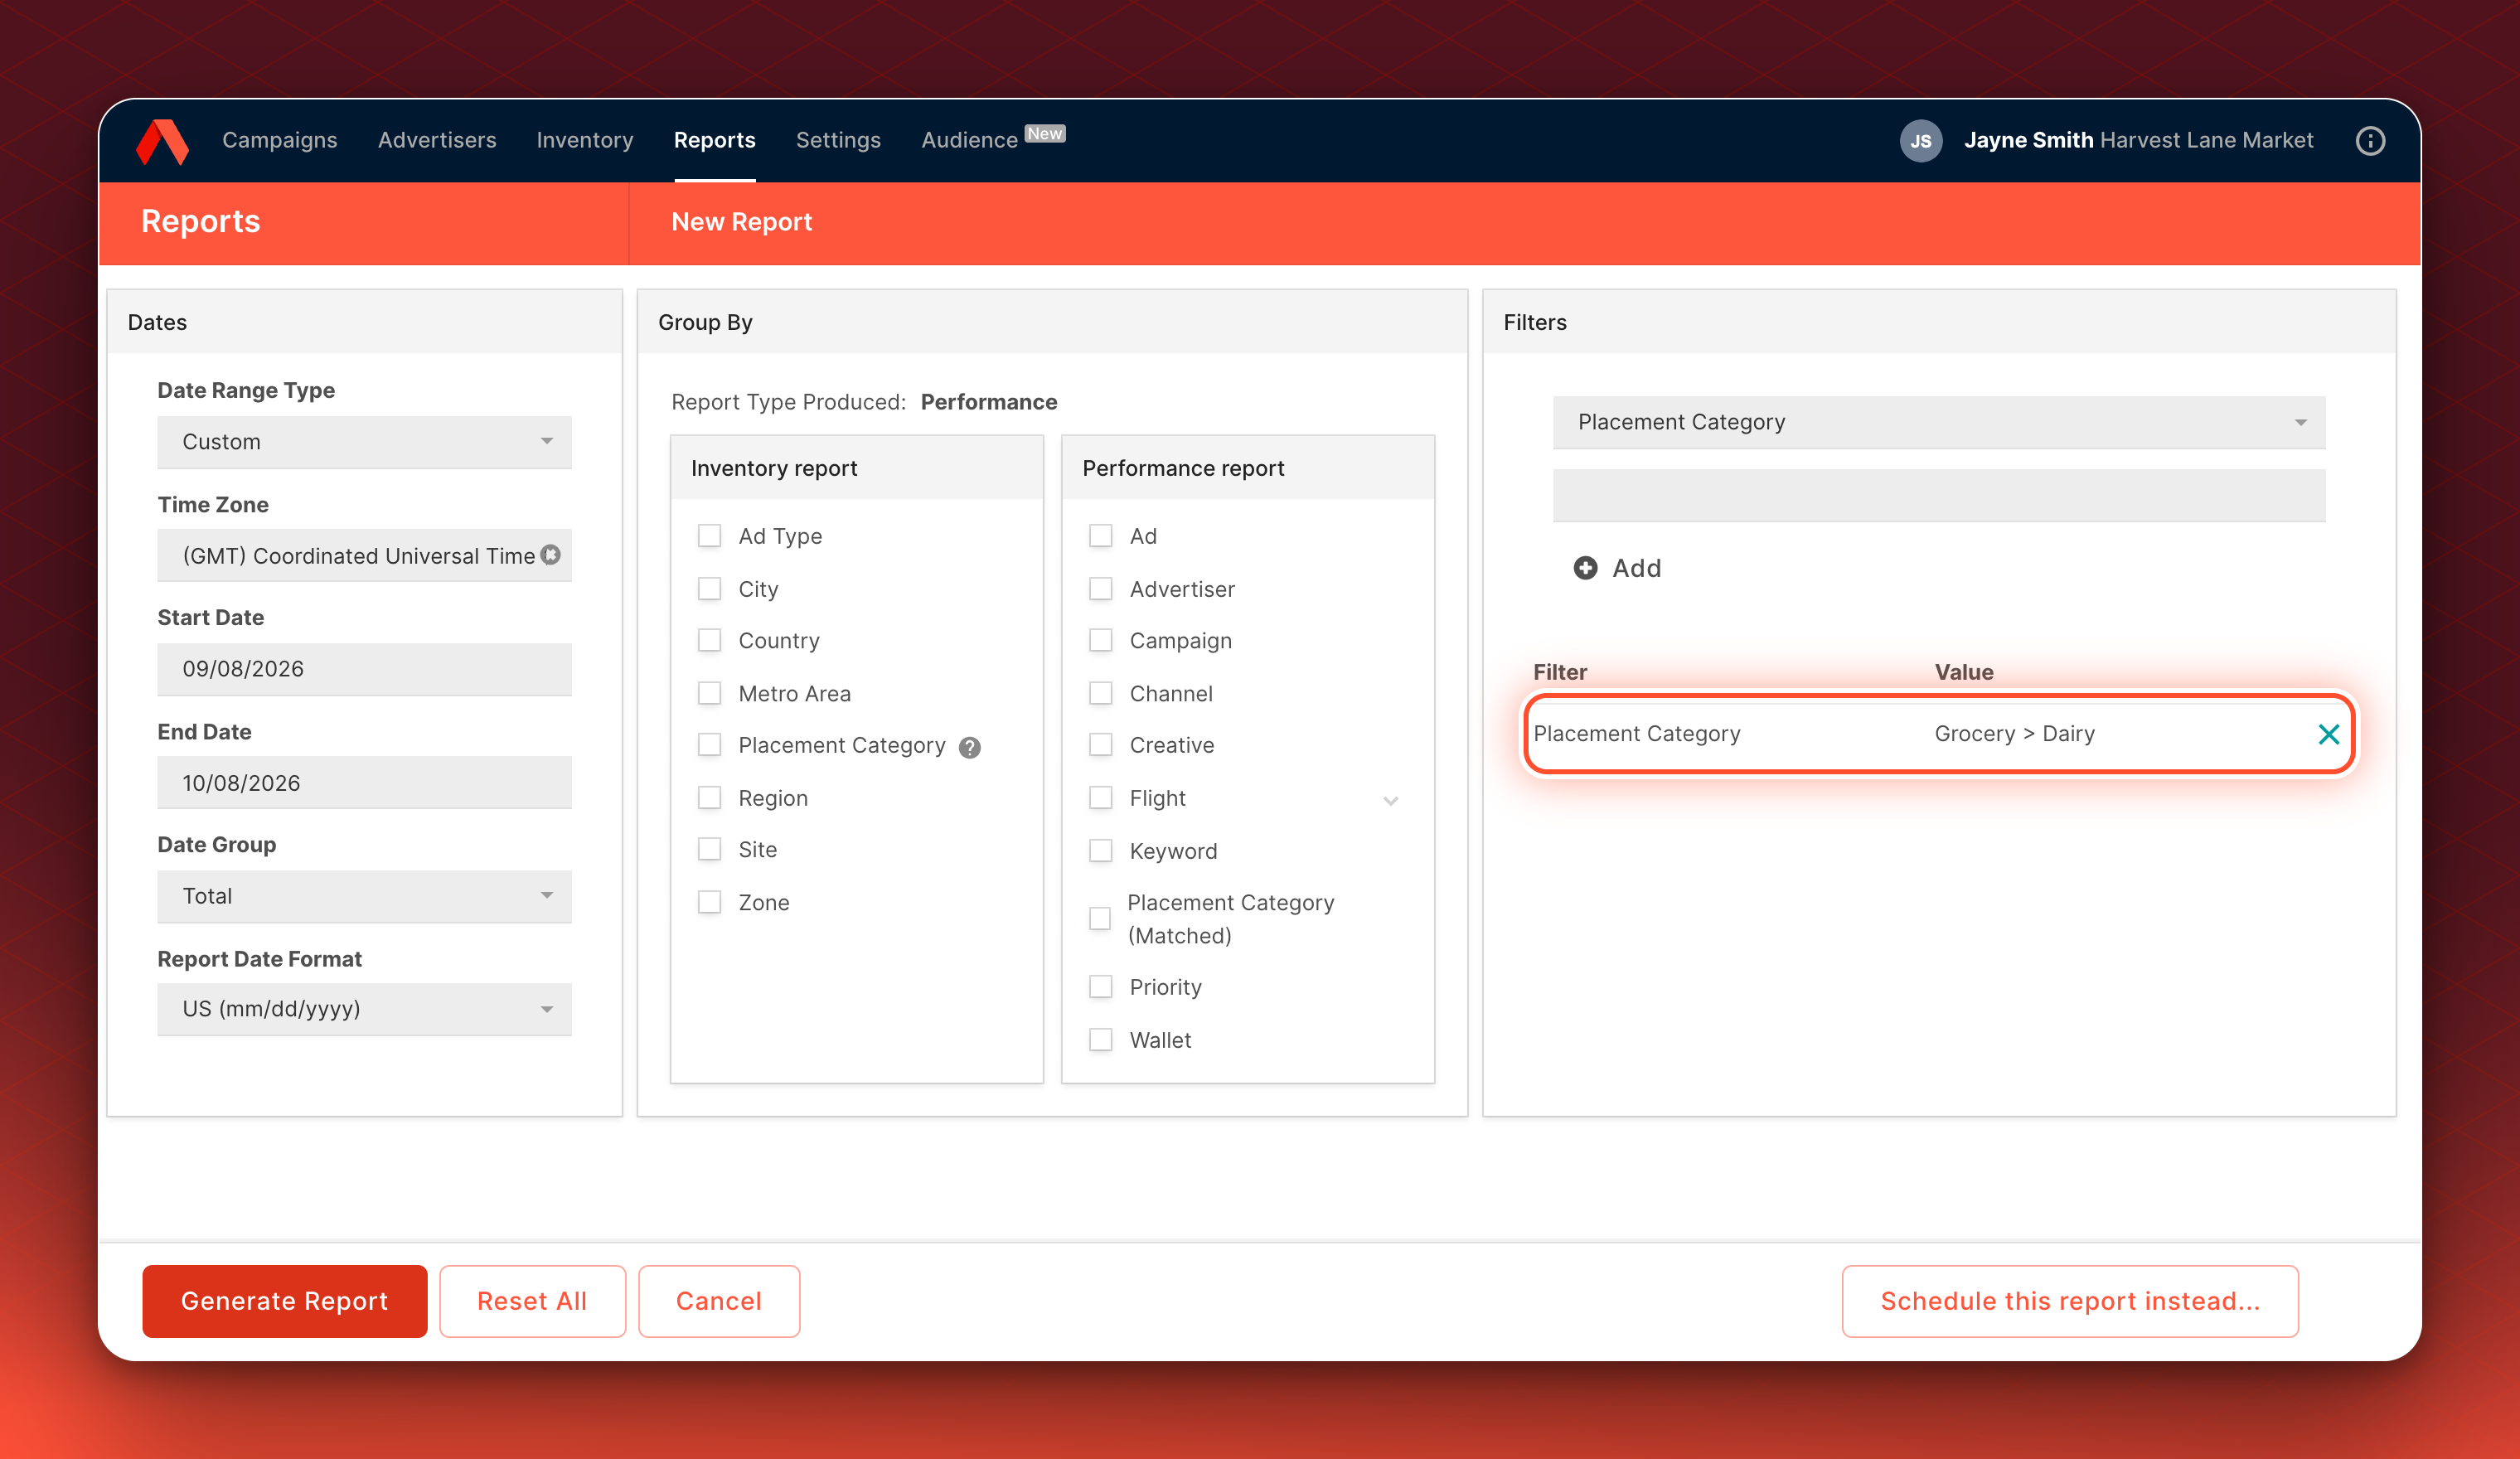
Task: Enable Placement Category (Matched) checkbox
Action: point(1100,919)
